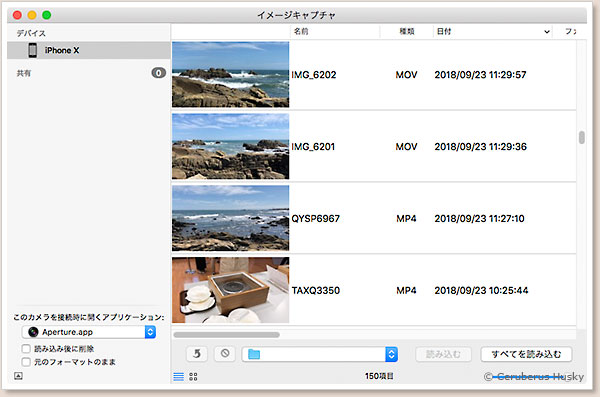Sort by Kind (種類) column header
Viewport: 600px width, 397px height.
(x=407, y=31)
